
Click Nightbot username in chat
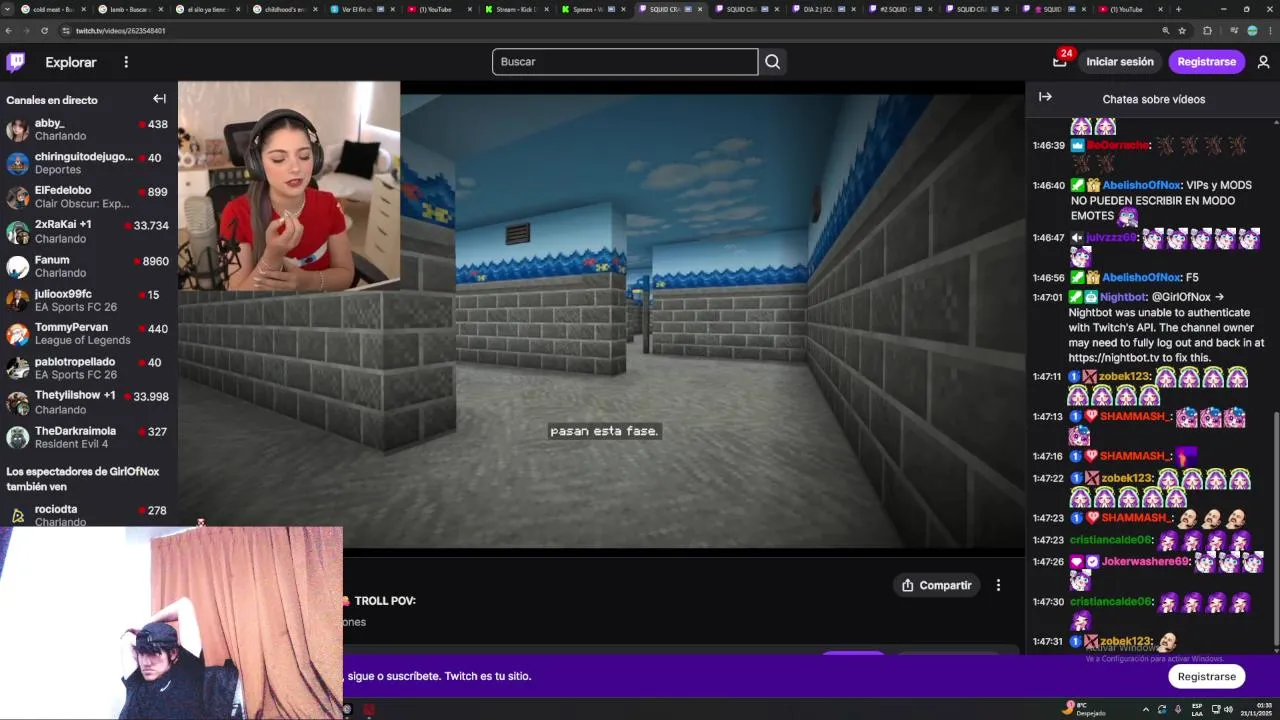pyautogui.click(x=1122, y=297)
